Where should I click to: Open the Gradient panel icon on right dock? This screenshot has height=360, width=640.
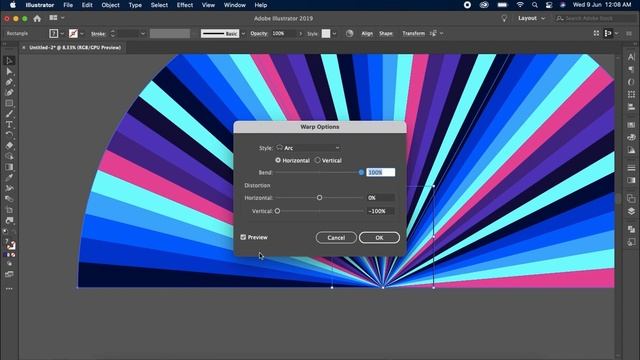pos(631,180)
